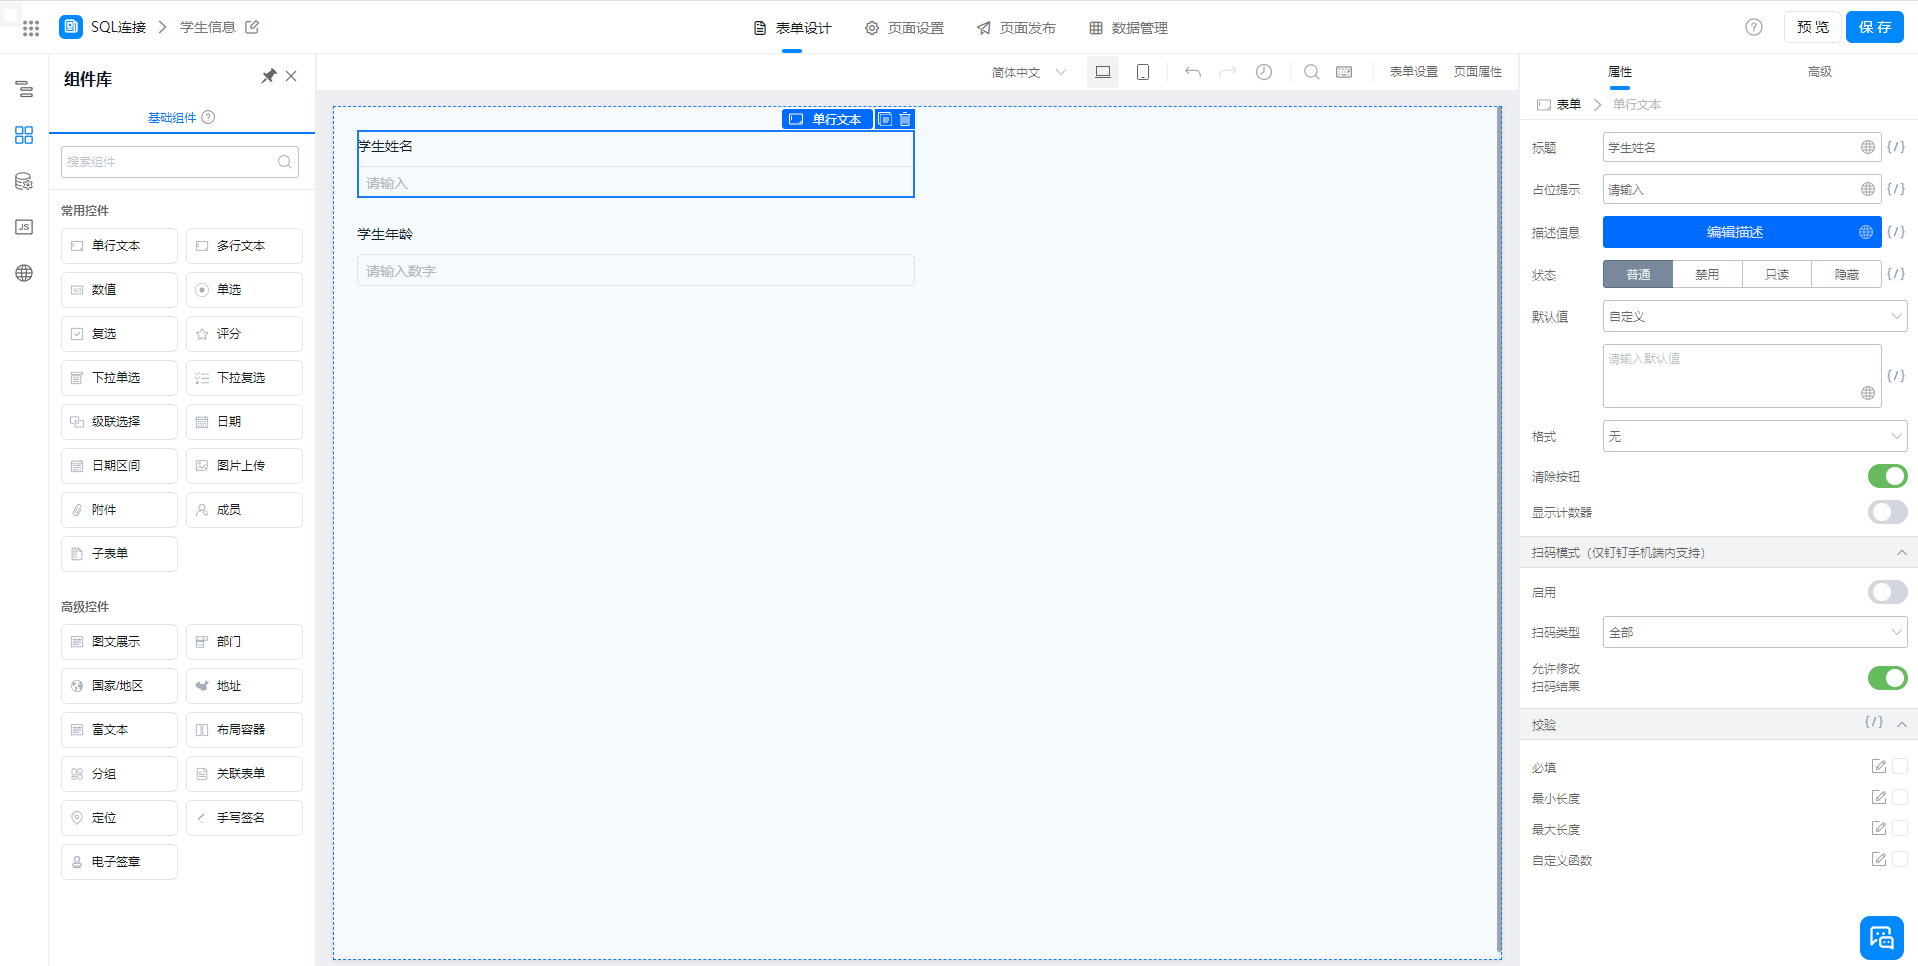This screenshot has width=1918, height=966.
Task: Switch to desktop preview mode icon
Action: (1103, 72)
